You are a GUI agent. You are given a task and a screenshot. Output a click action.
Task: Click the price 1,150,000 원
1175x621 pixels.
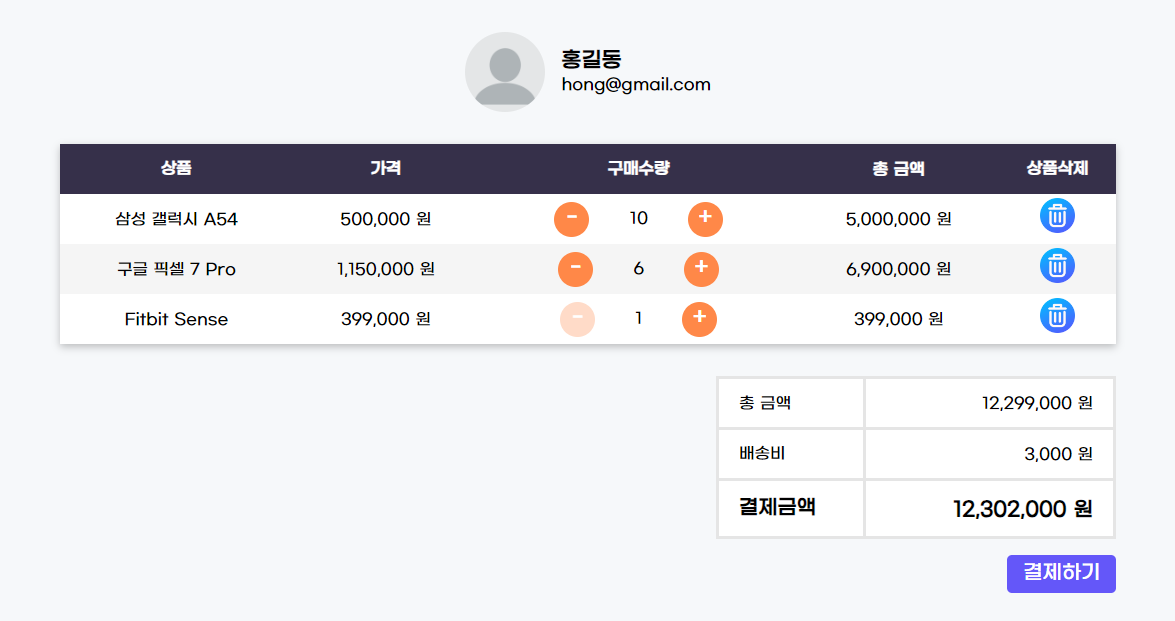(x=386, y=269)
